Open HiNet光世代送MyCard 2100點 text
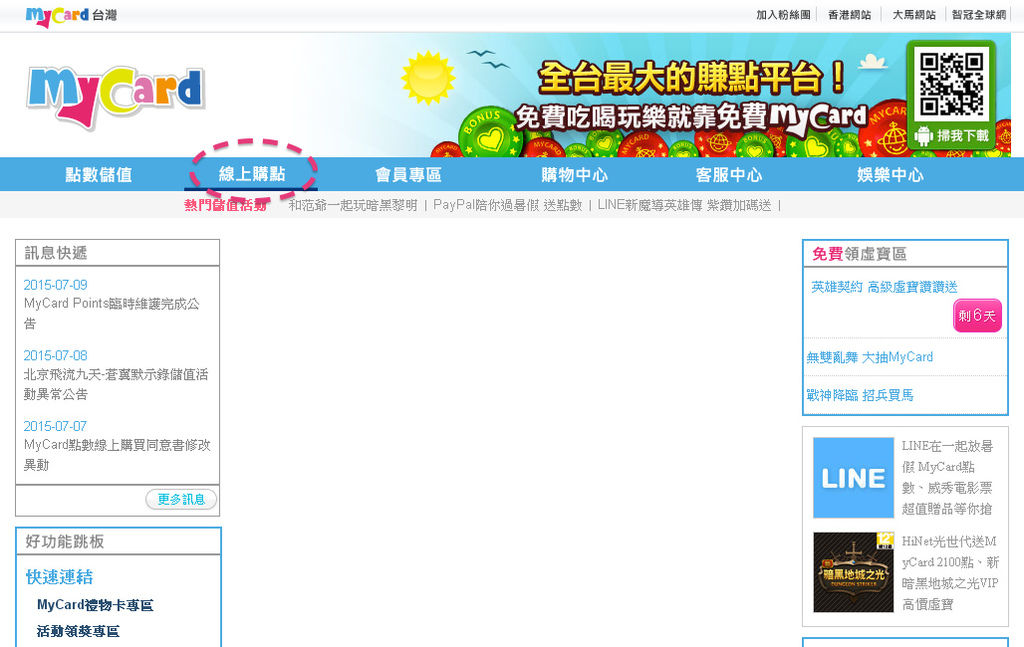Image resolution: width=1024 pixels, height=647 pixels. coord(950,573)
